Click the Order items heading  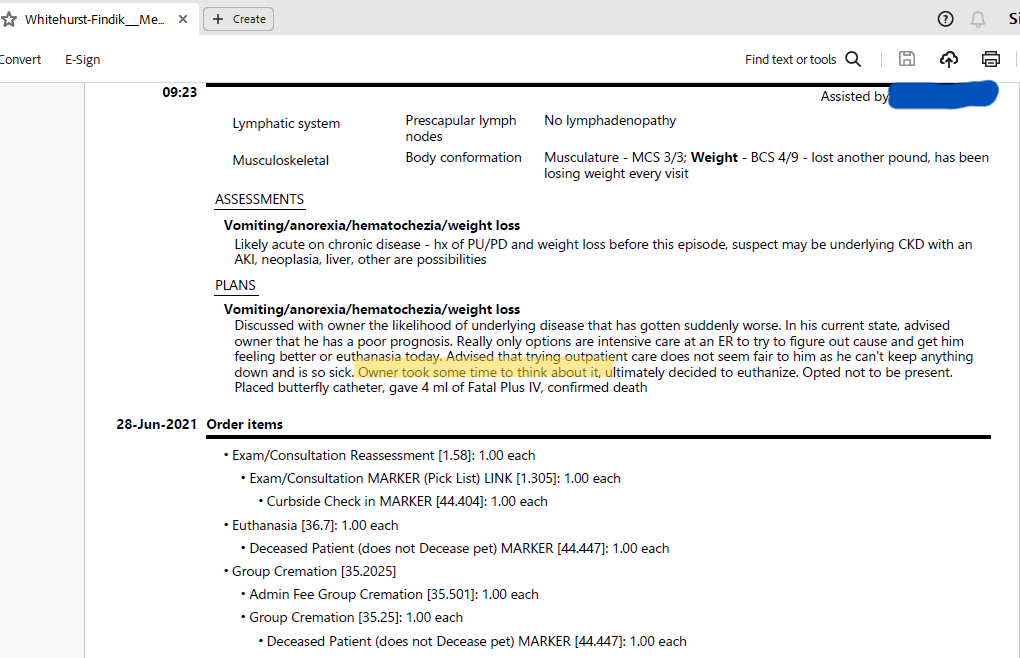pos(244,424)
